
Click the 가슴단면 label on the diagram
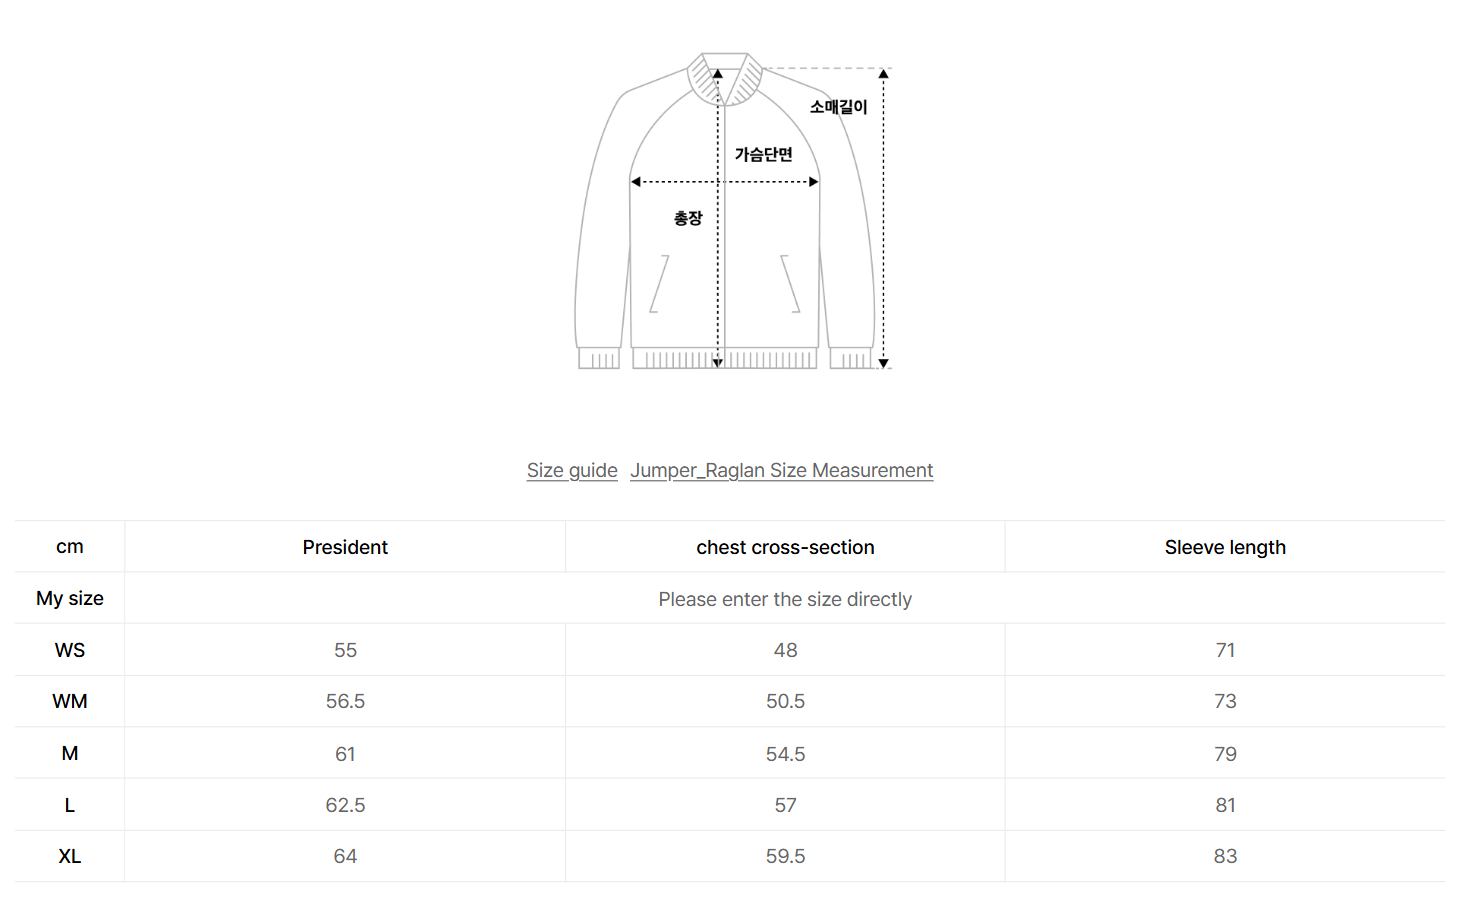click(x=763, y=154)
